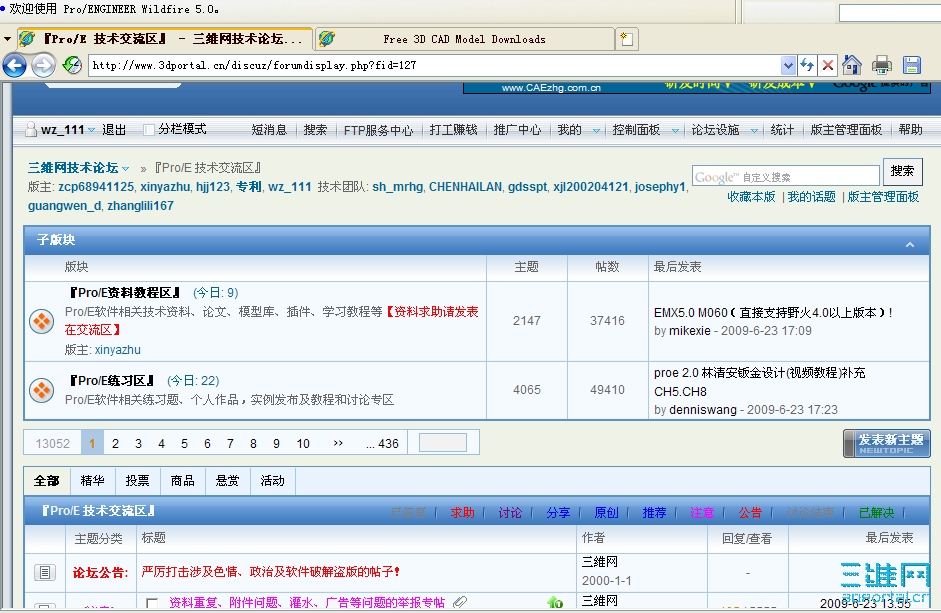
Task: Open the home page icon
Action: coord(852,65)
